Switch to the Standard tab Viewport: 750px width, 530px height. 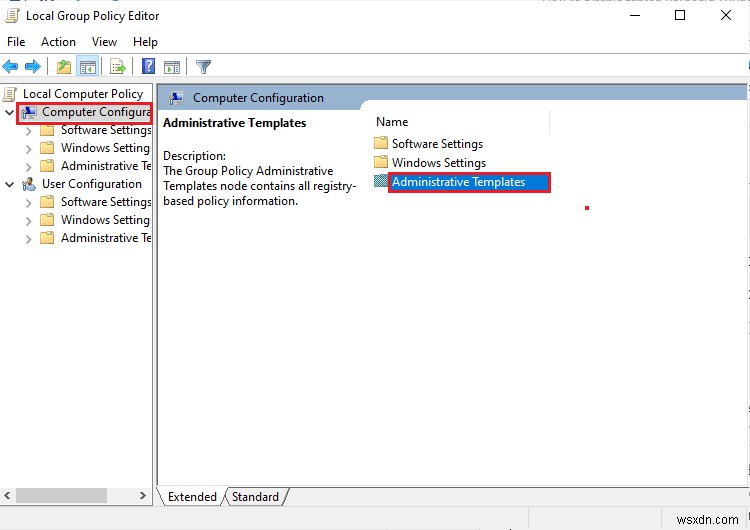(x=255, y=497)
